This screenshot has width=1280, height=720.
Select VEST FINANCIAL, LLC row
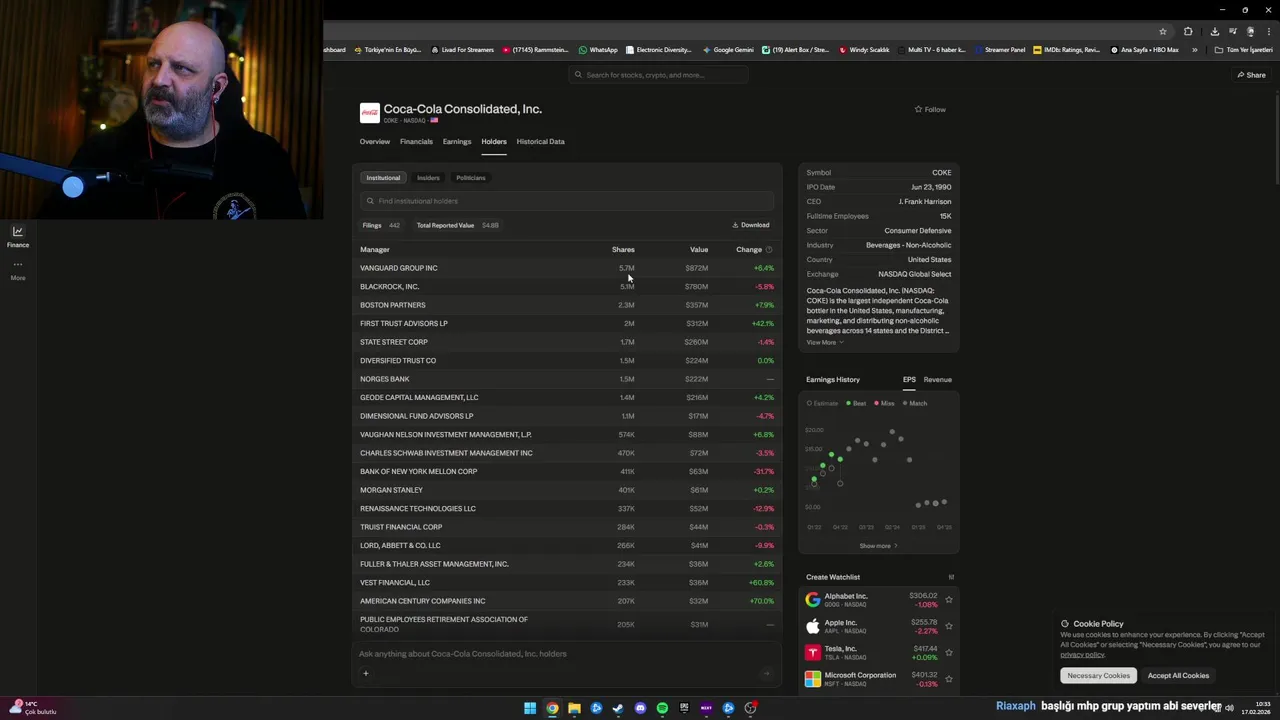pyautogui.click(x=567, y=583)
